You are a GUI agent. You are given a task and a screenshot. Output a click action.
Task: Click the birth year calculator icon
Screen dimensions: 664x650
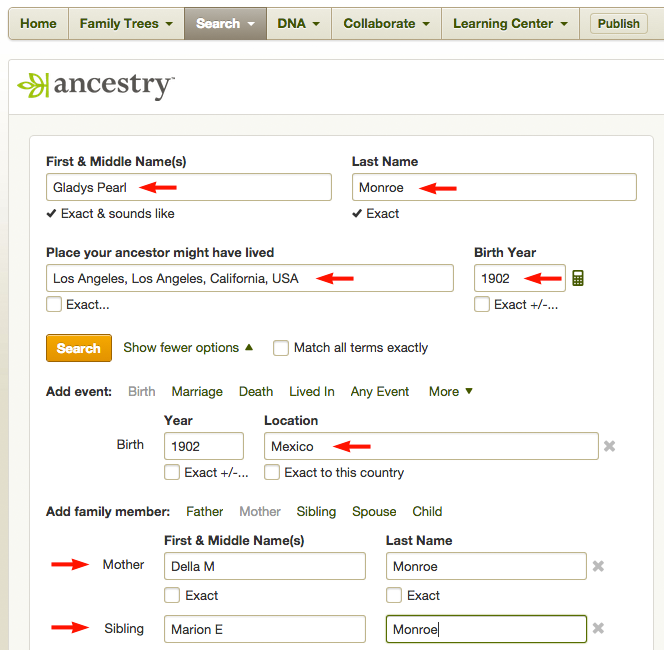(x=578, y=278)
